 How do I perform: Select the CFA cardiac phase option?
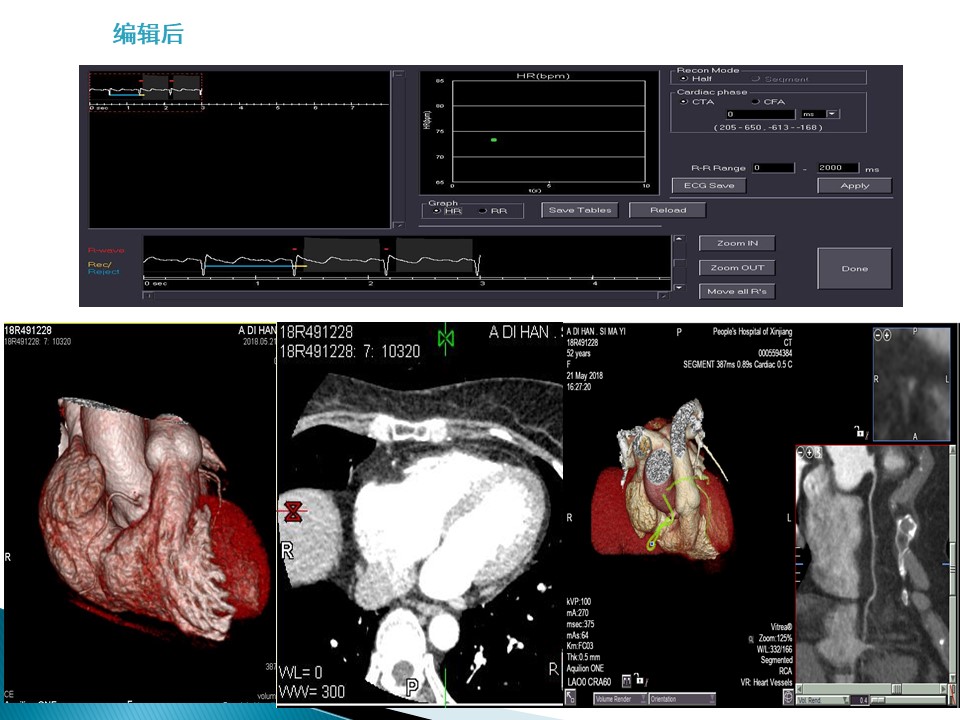(x=754, y=102)
